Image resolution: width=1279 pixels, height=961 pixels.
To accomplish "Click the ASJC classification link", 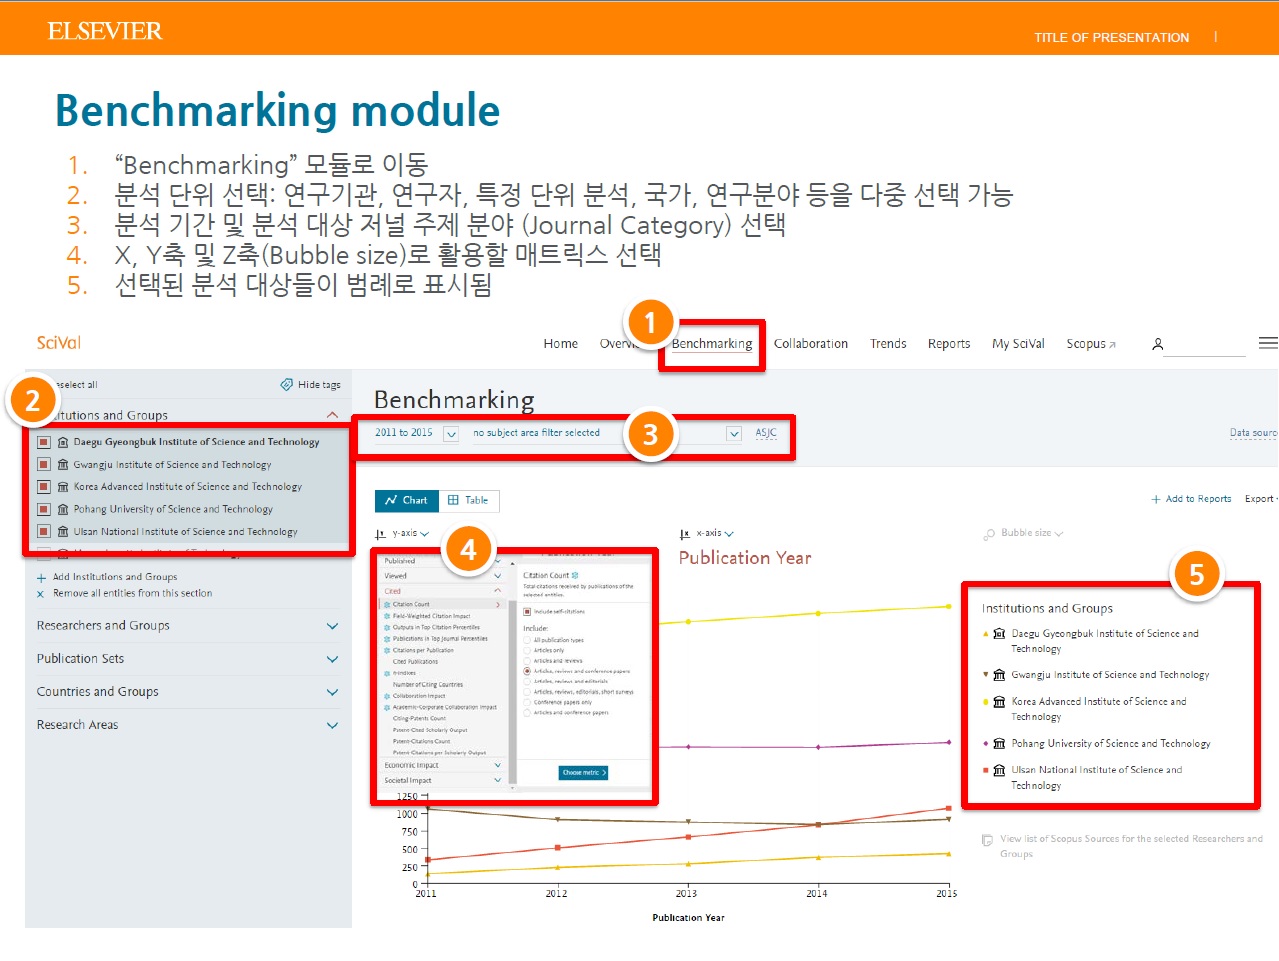I will coord(766,433).
